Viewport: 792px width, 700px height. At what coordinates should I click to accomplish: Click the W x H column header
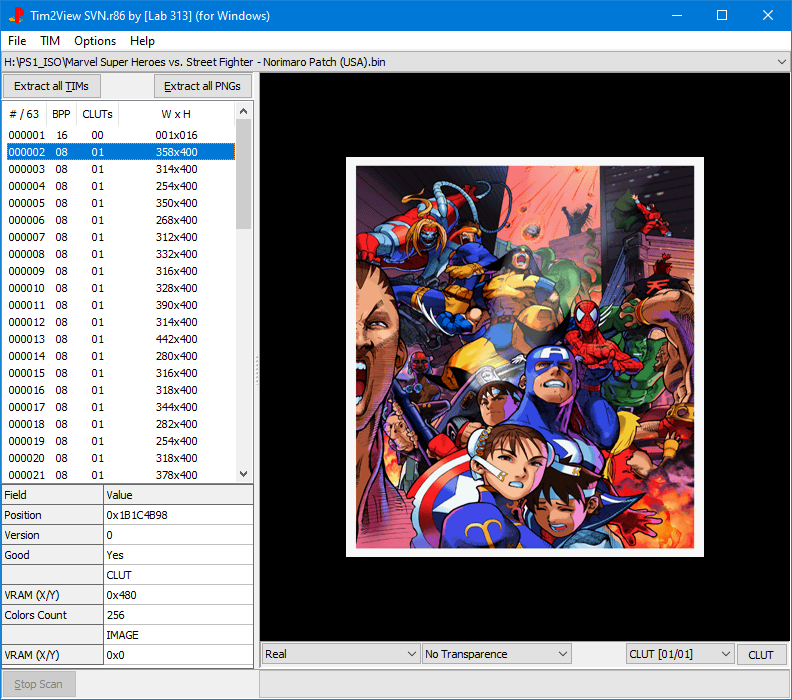176,114
